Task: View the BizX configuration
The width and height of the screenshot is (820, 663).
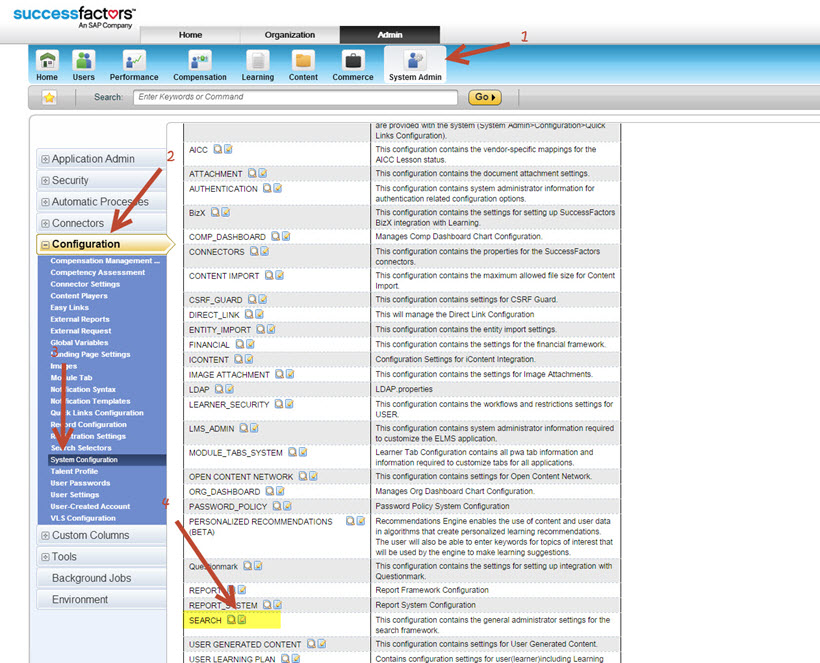Action: [215, 212]
